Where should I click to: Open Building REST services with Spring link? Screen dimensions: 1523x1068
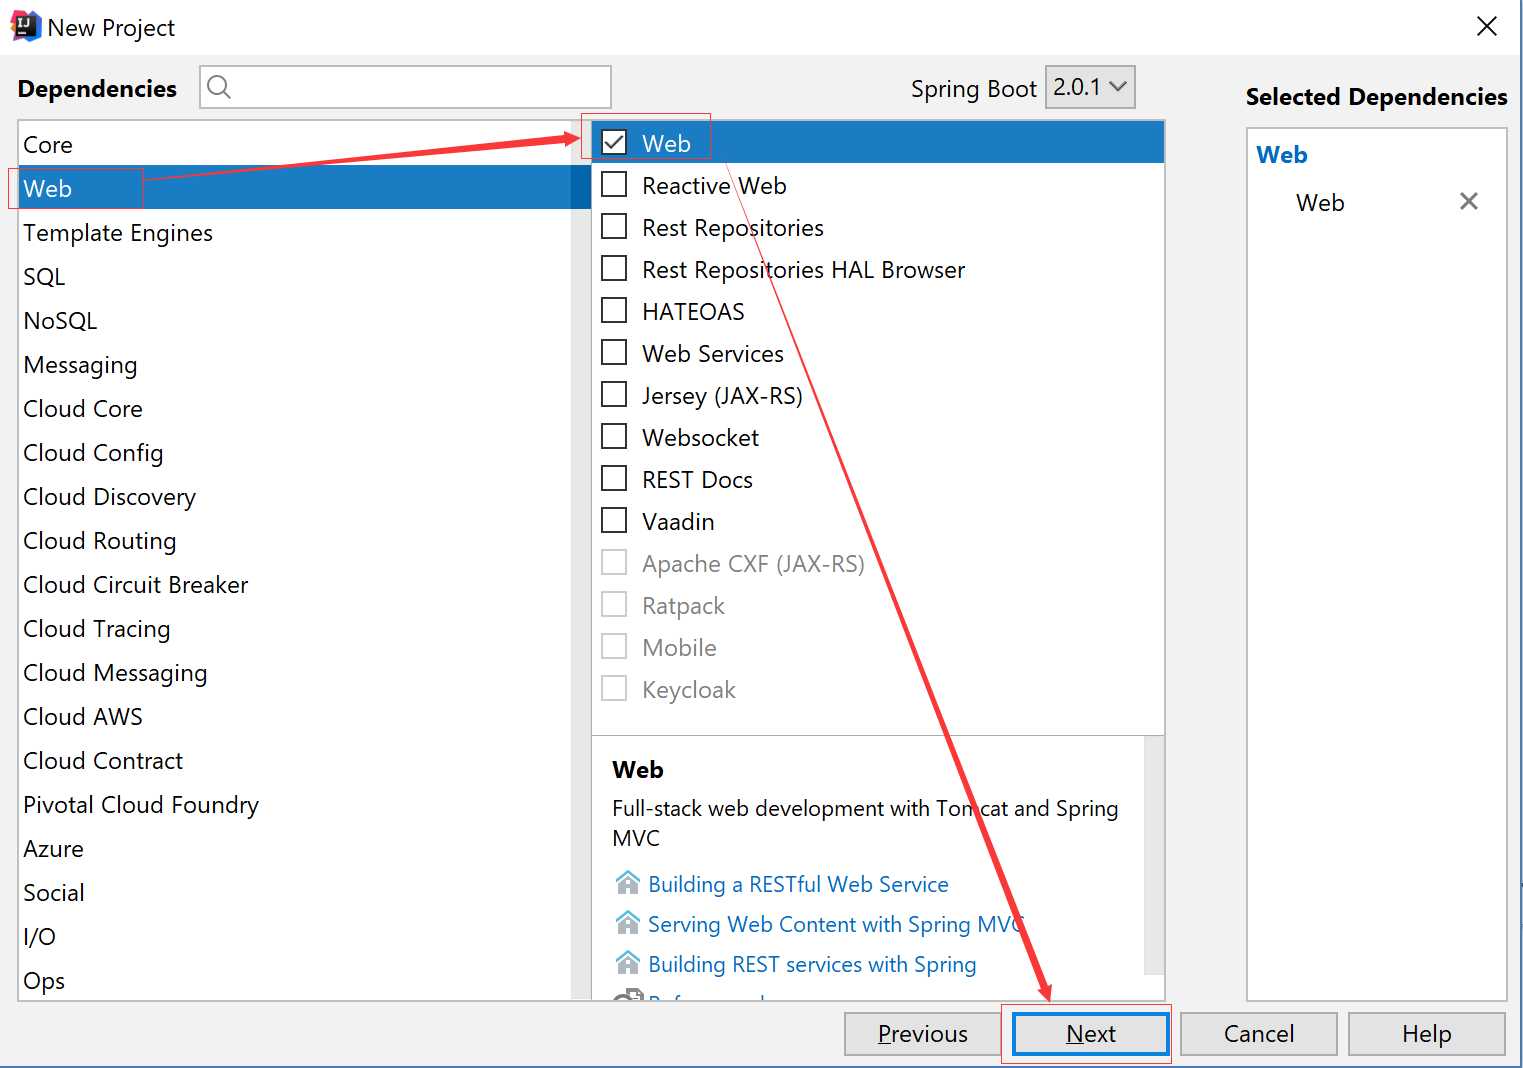tap(812, 964)
